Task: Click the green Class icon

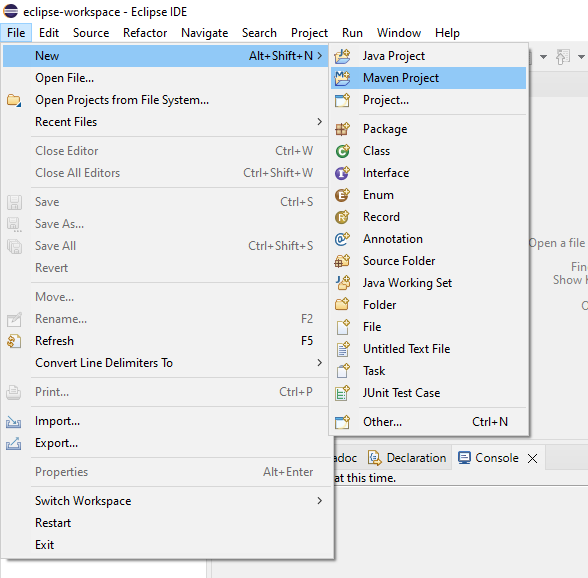Action: (x=342, y=151)
